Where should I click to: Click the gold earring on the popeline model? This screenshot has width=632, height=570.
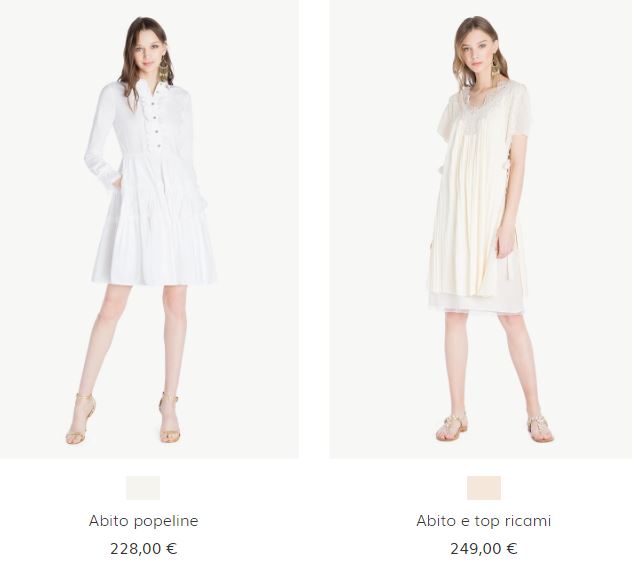tap(164, 69)
